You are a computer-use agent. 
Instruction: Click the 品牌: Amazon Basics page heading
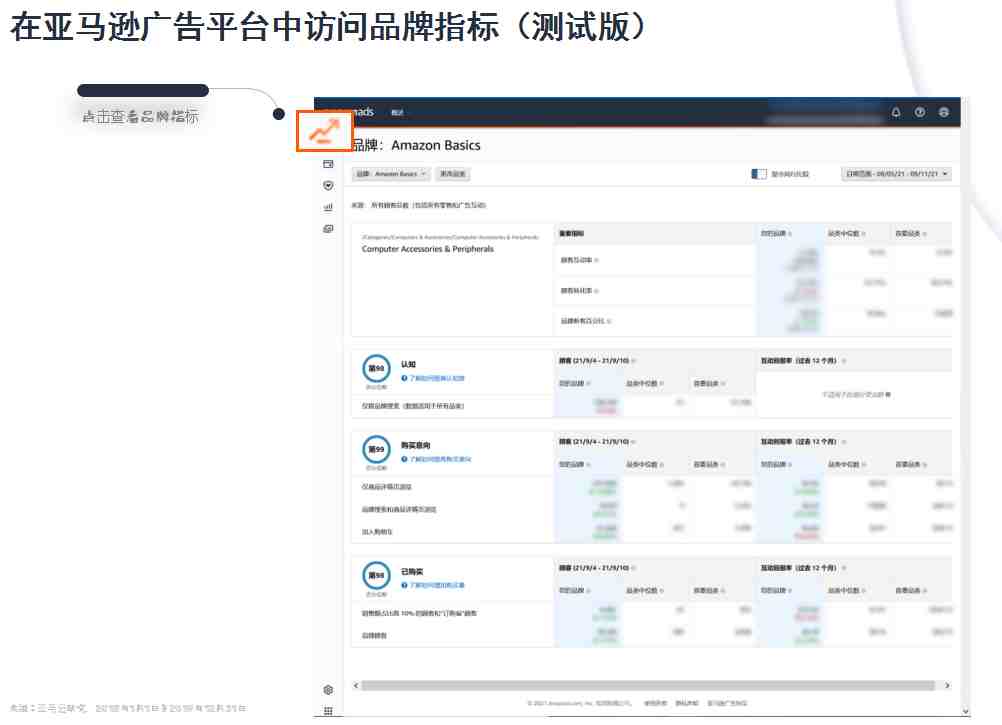coord(417,146)
